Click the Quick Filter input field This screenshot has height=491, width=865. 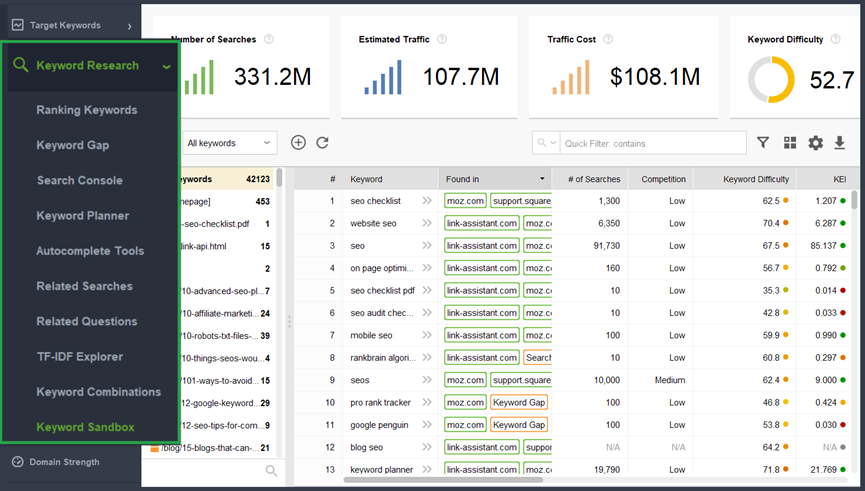pyautogui.click(x=650, y=143)
